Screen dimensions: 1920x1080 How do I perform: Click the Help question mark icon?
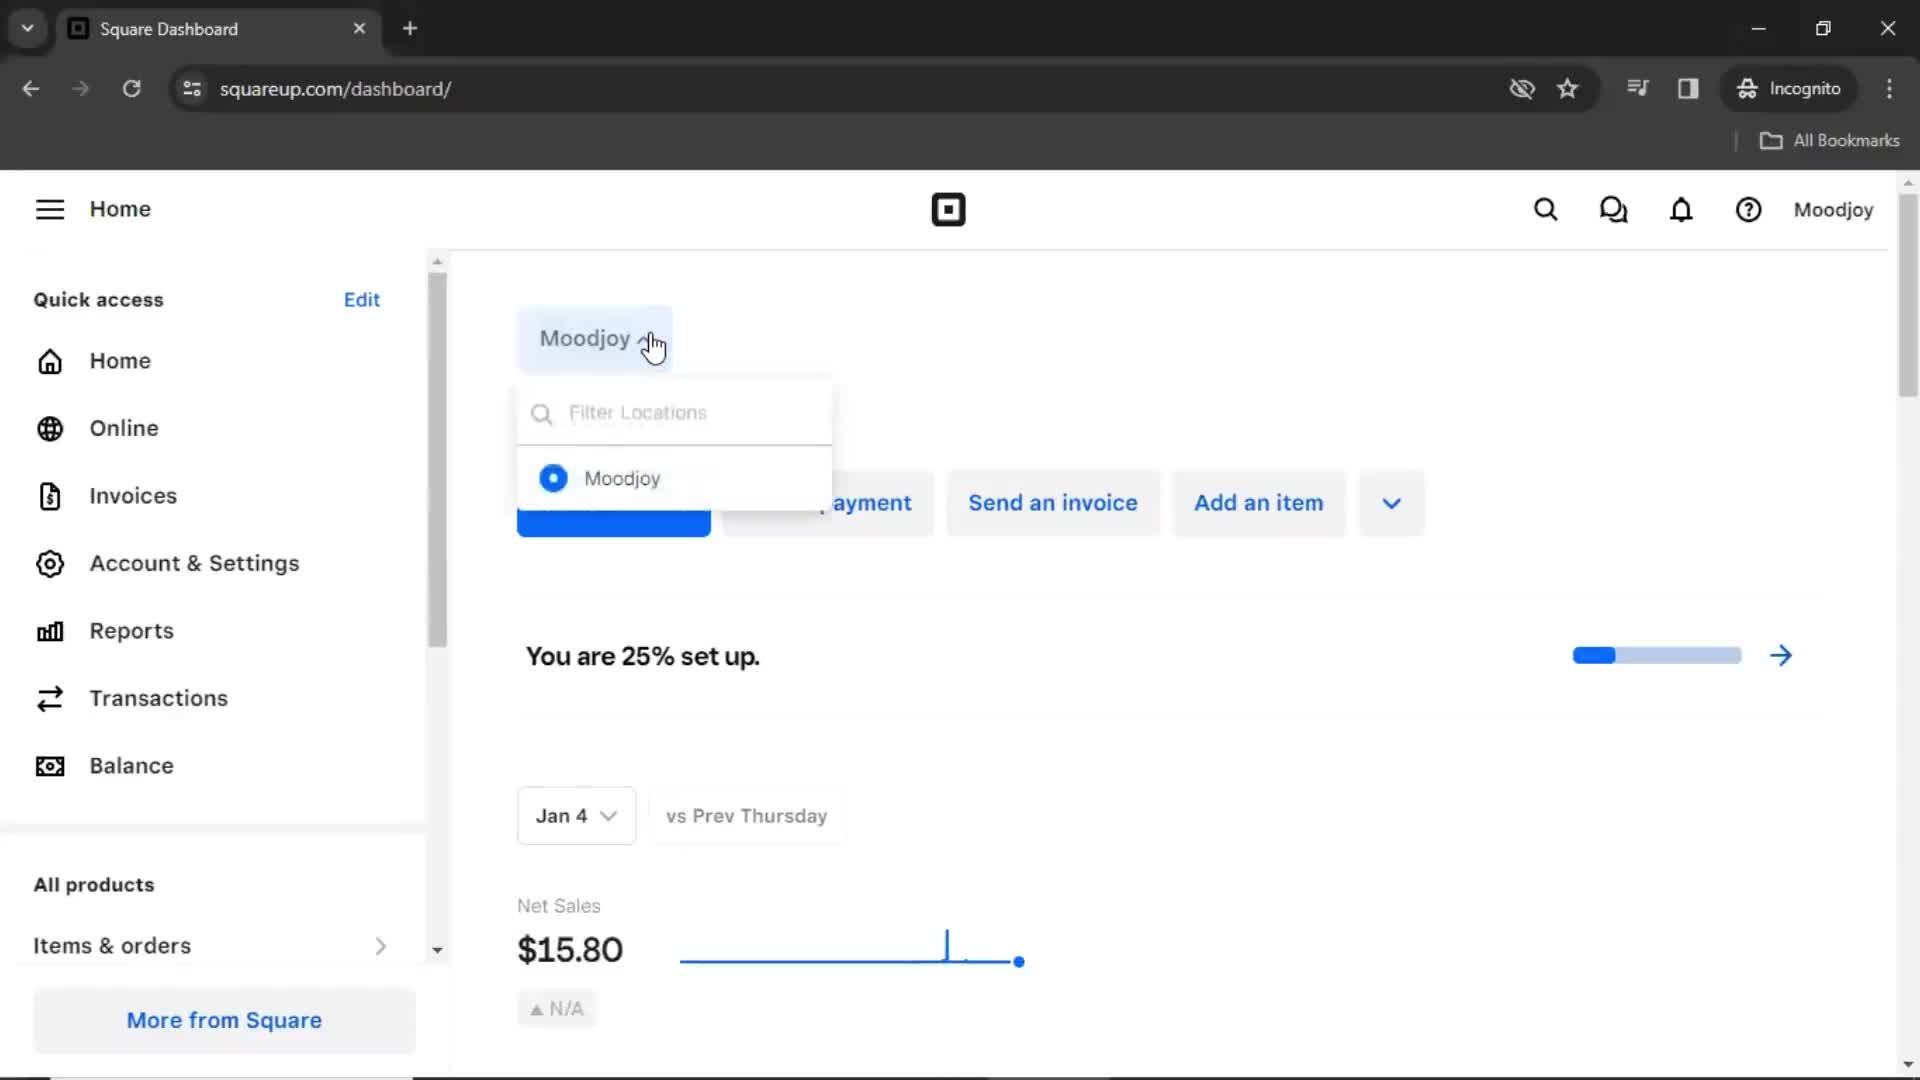pos(1749,210)
